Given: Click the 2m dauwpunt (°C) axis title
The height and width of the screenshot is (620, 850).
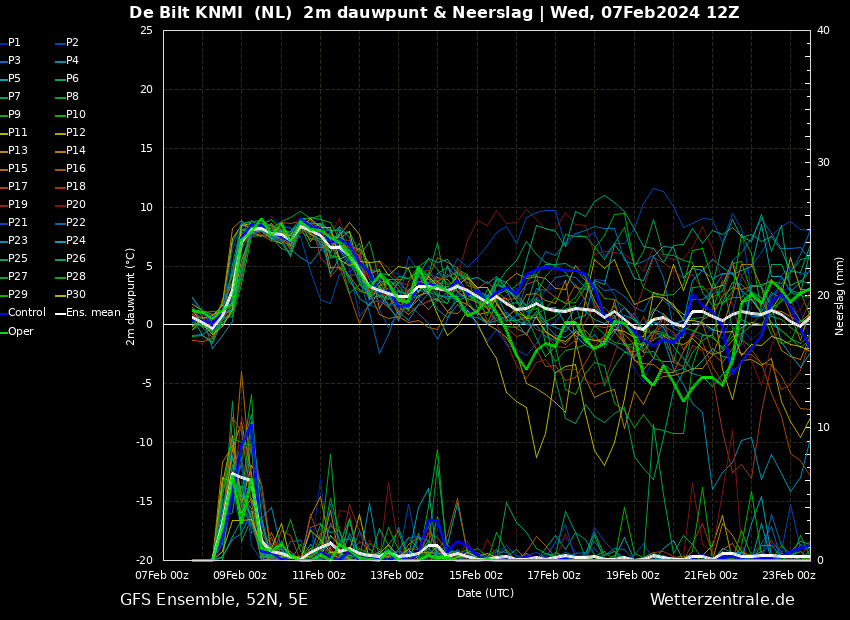Looking at the screenshot, I should (131, 296).
